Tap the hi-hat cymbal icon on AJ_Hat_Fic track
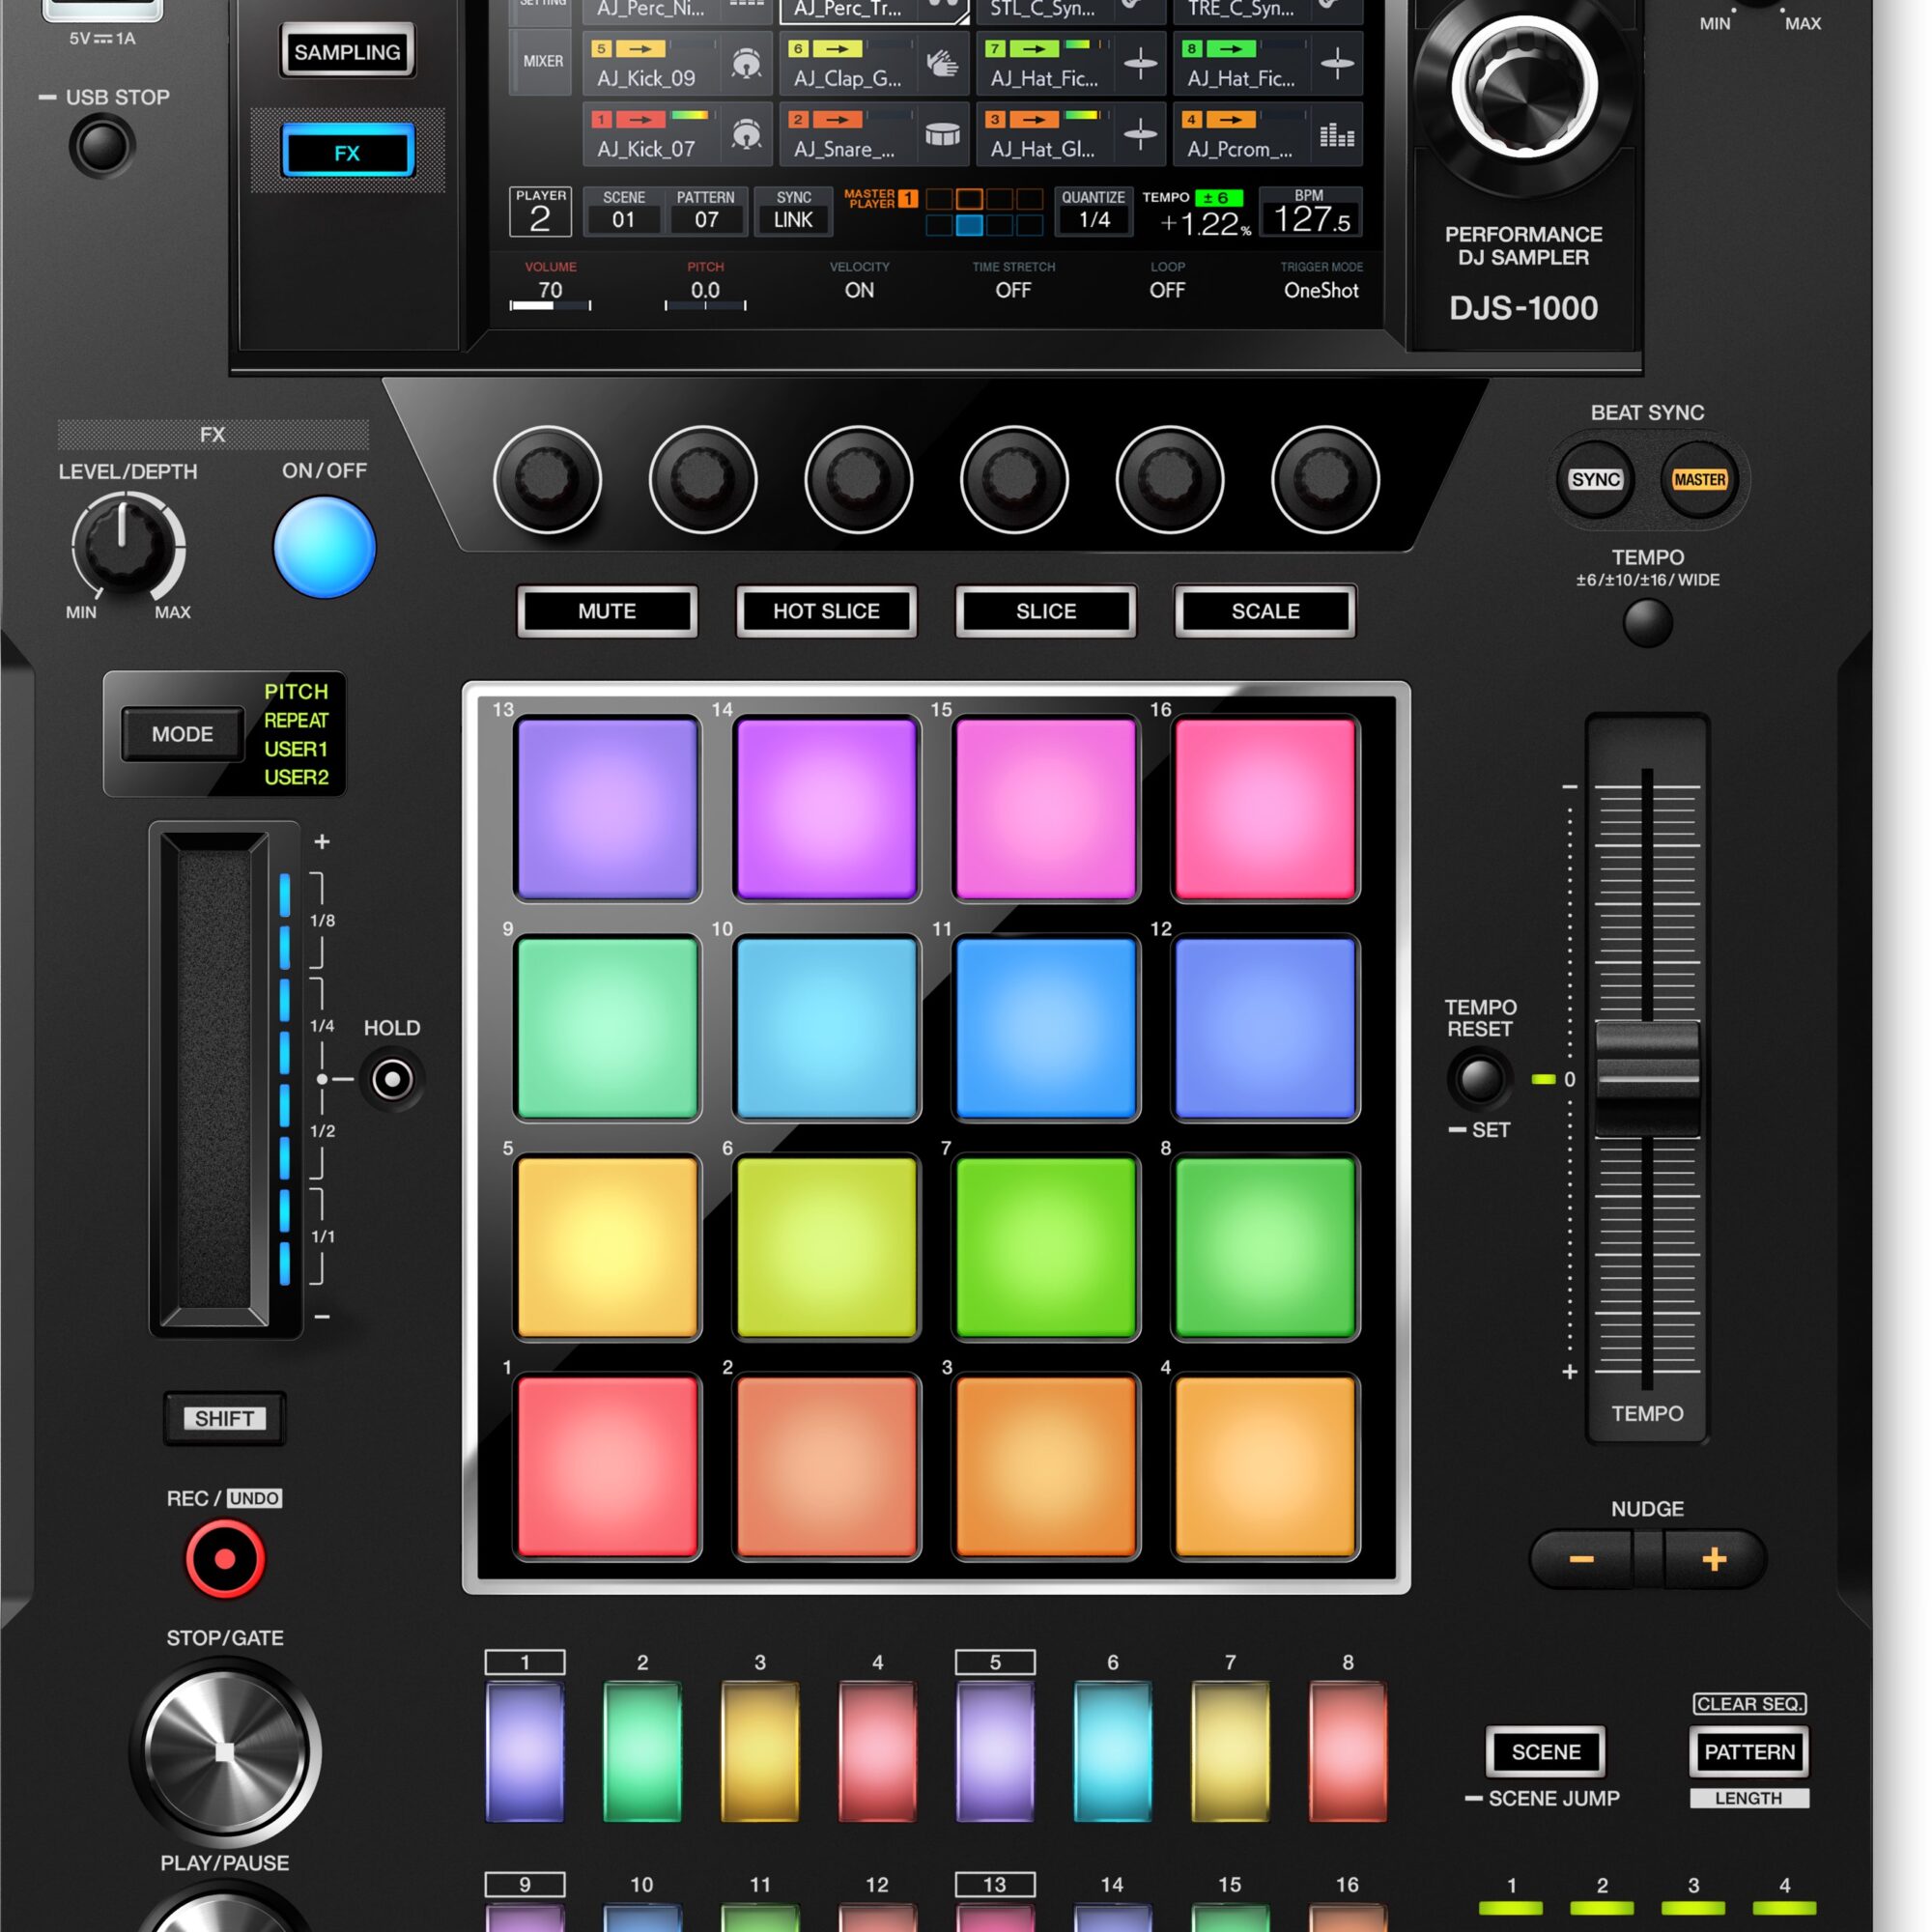The image size is (1932, 1932). pos(1138,62)
